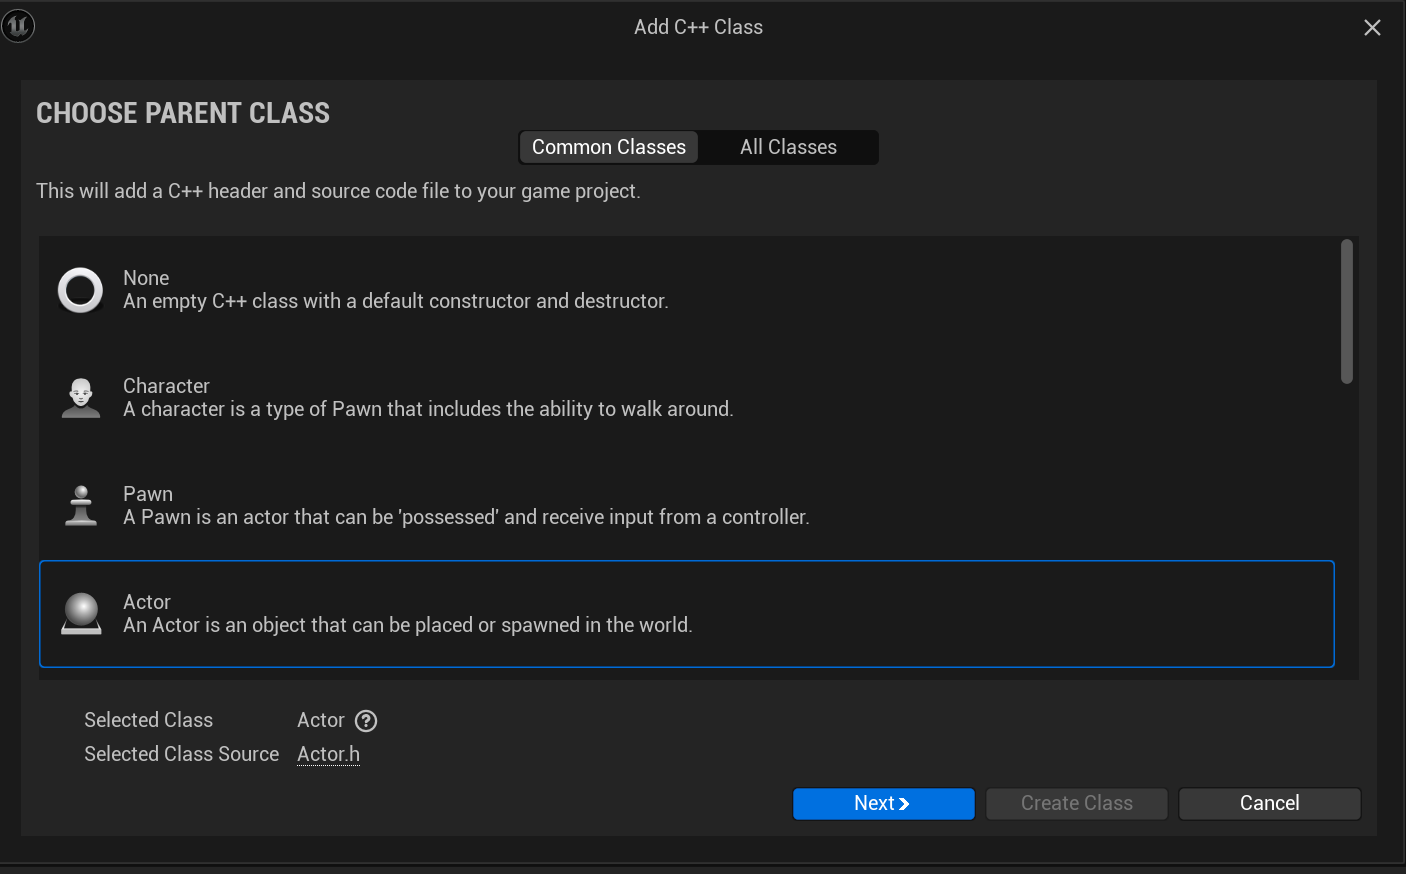Screen dimensions: 1406x874
Task: Switch to Common Classes tab
Action: [609, 147]
